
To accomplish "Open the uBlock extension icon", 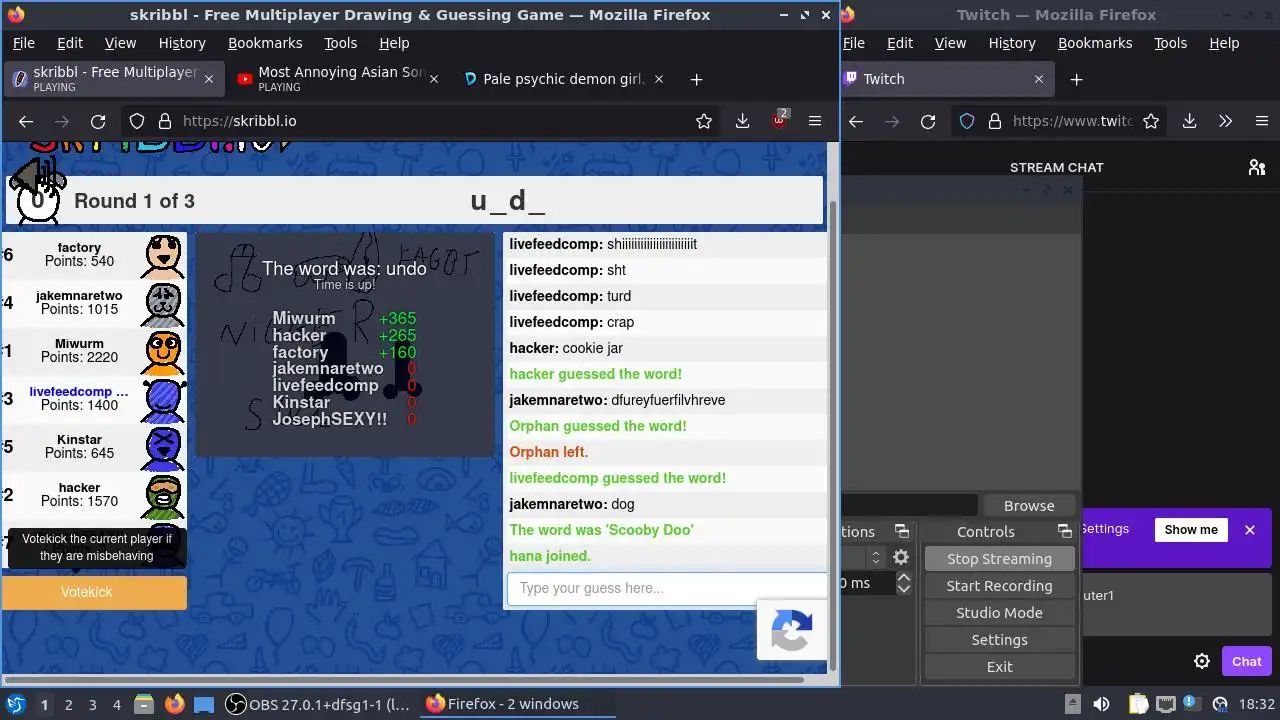I will (x=779, y=120).
